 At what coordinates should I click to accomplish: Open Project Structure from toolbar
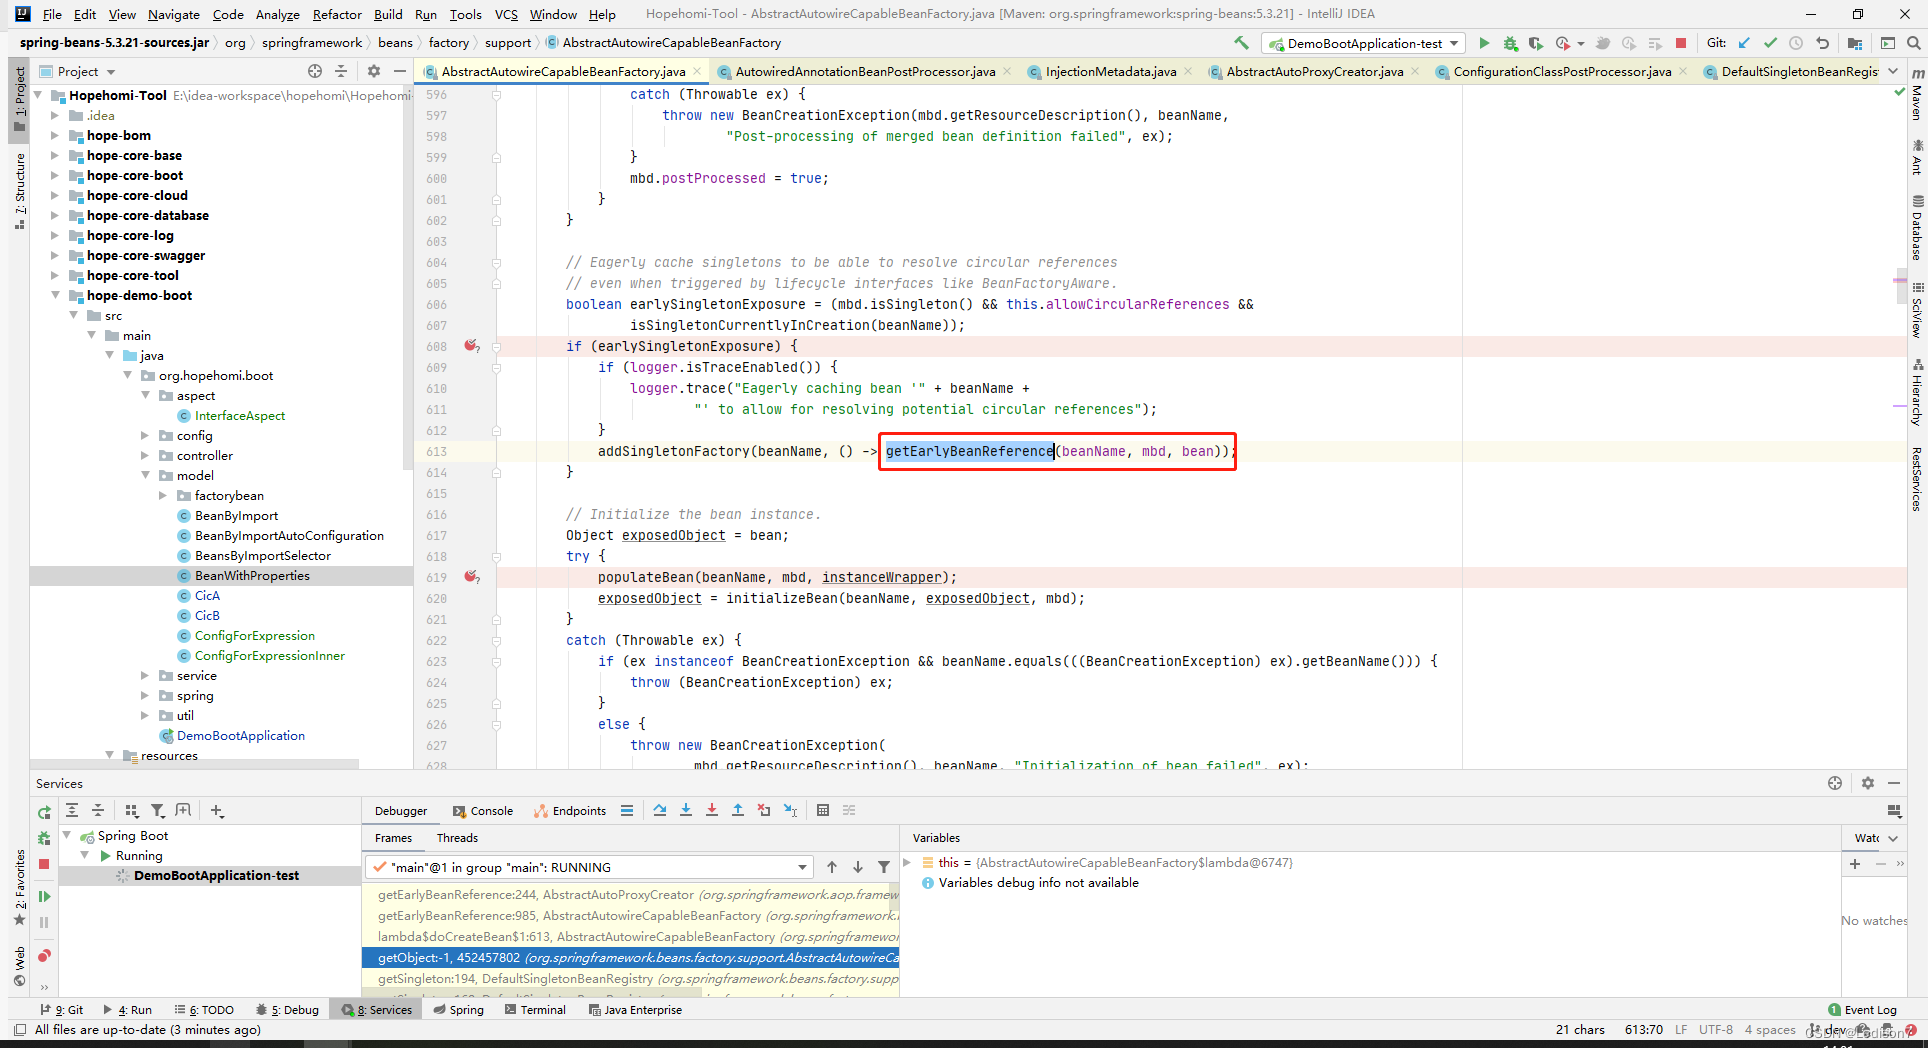(1855, 43)
